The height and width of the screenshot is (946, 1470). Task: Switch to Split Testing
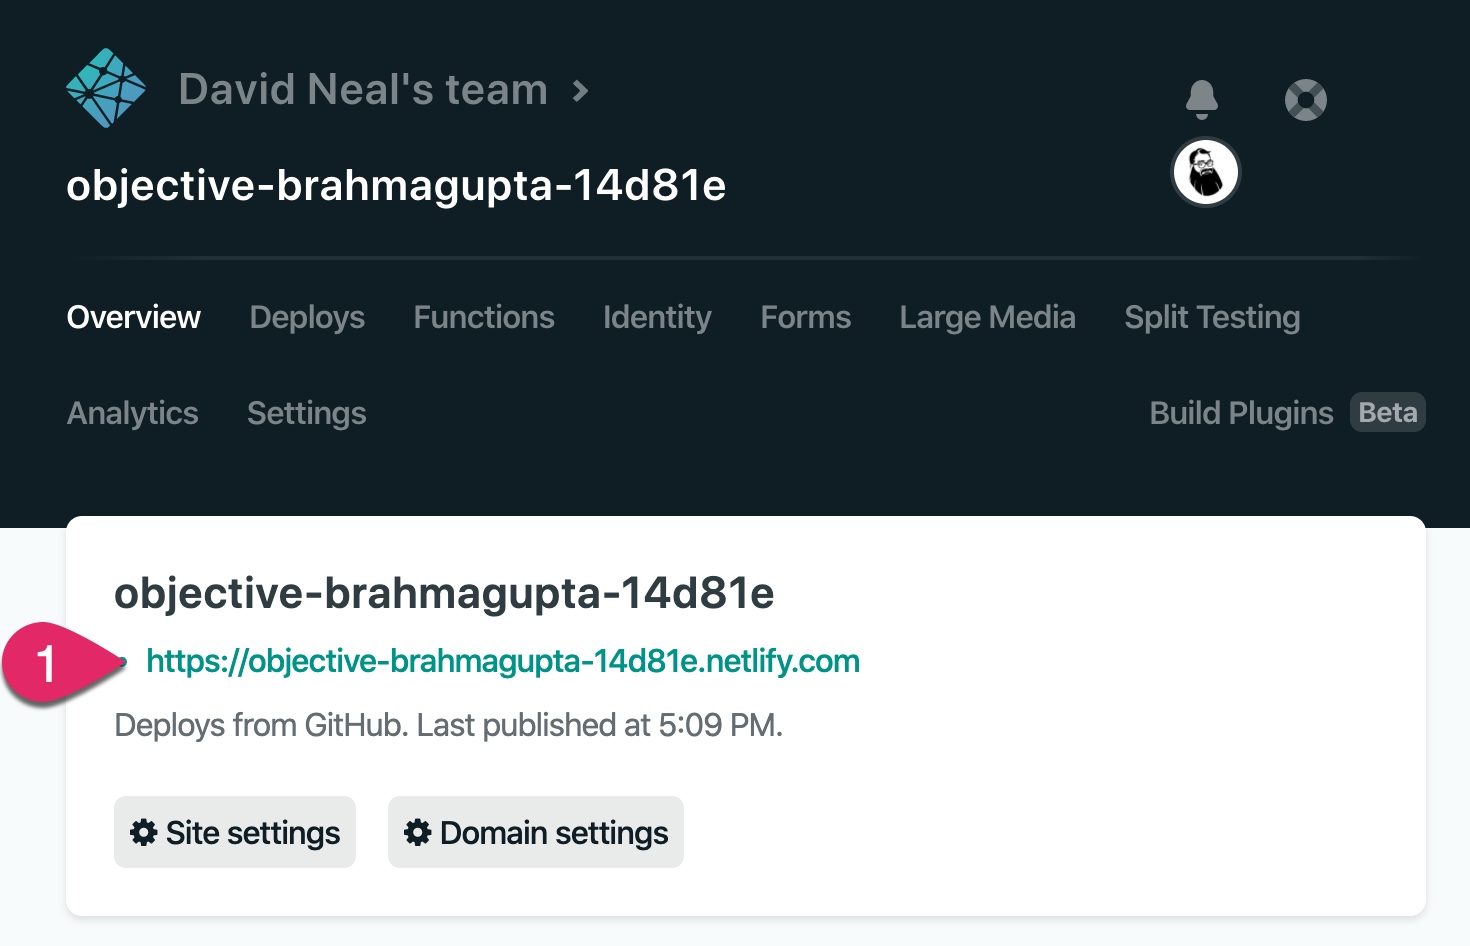(x=1212, y=317)
